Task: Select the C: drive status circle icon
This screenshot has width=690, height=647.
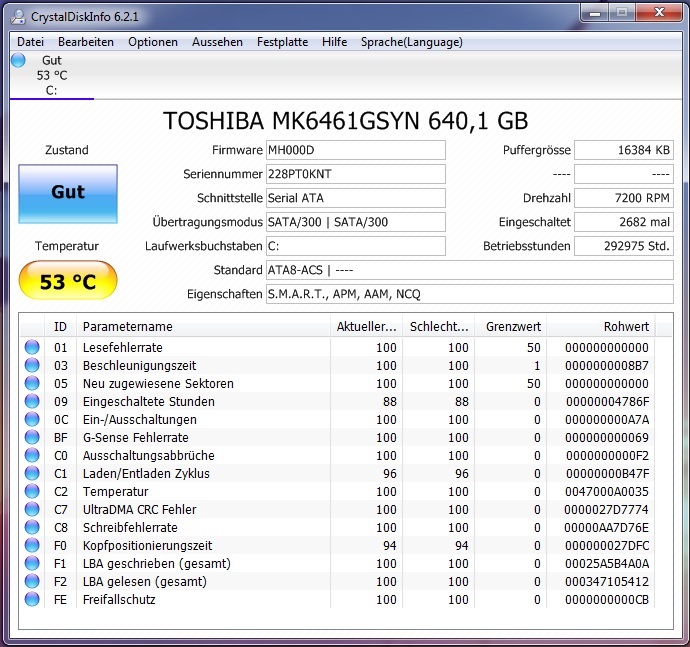Action: point(18,60)
